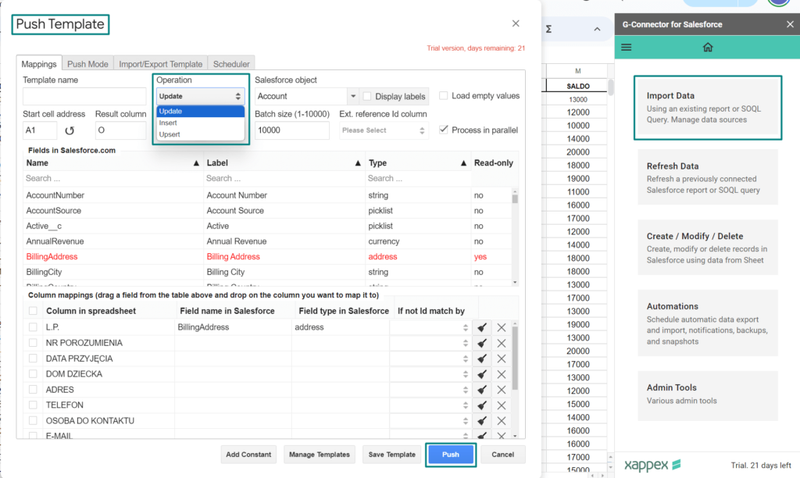
Task: Expand the Salesforce object Account dropdown arrow
Action: coord(353,96)
